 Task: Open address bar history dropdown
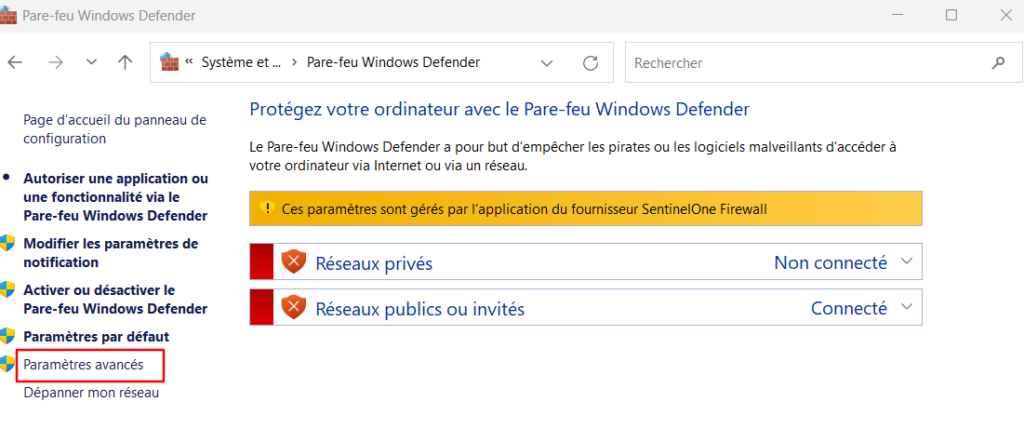click(x=547, y=62)
